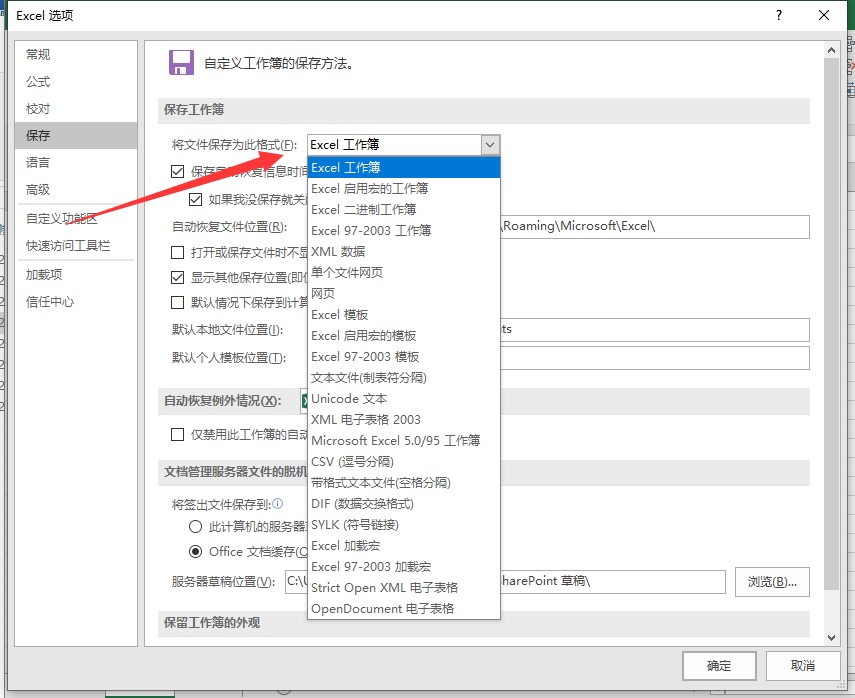The width and height of the screenshot is (855, 698).
Task: Go to 快速访问工具栏 section
Action: 68,246
